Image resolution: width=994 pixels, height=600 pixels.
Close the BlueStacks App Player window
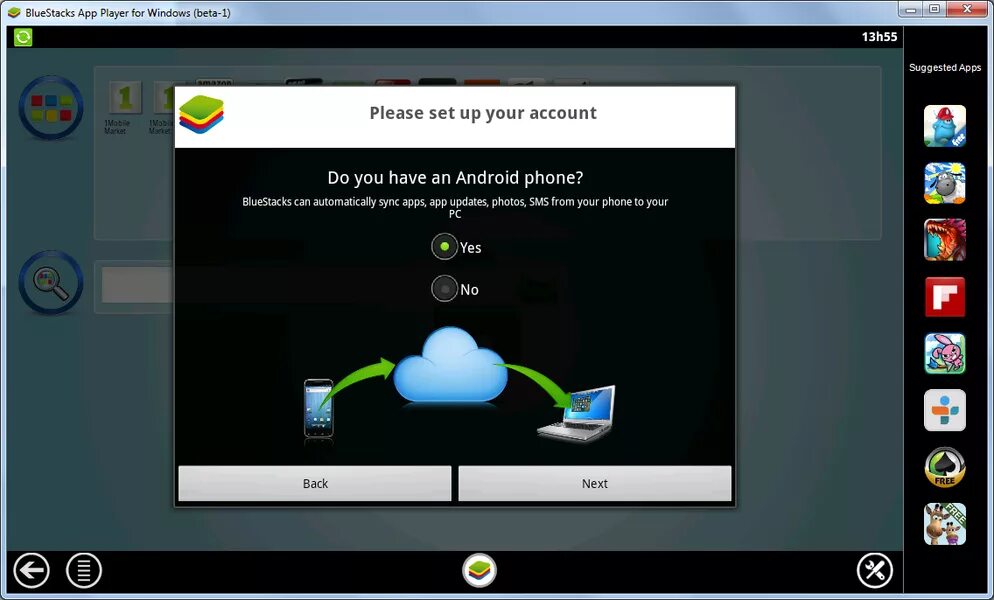click(x=967, y=10)
